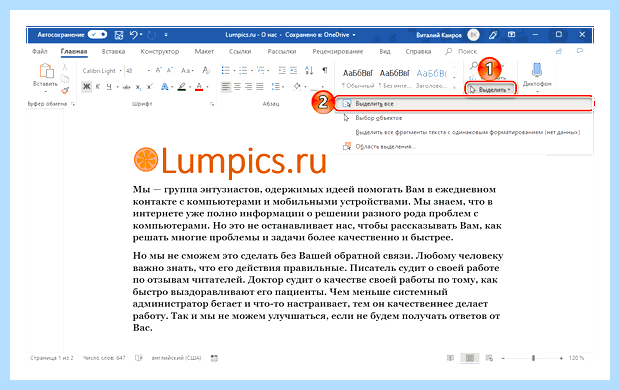Switch to Print Layout view in status bar

tap(470, 358)
